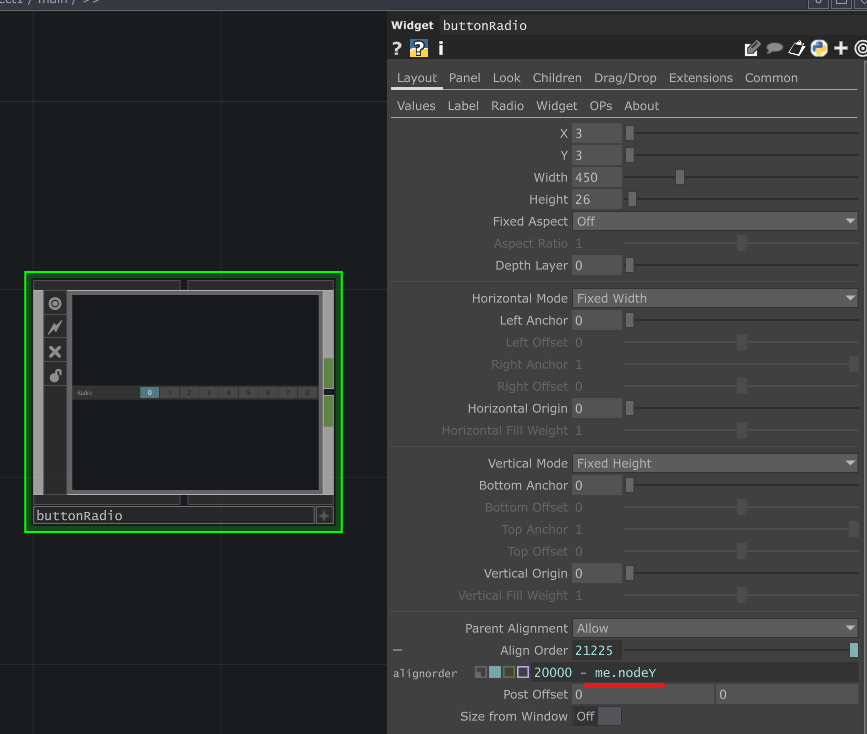Click the Python logo icon in the dialog header
867x734 pixels.
tap(820, 47)
